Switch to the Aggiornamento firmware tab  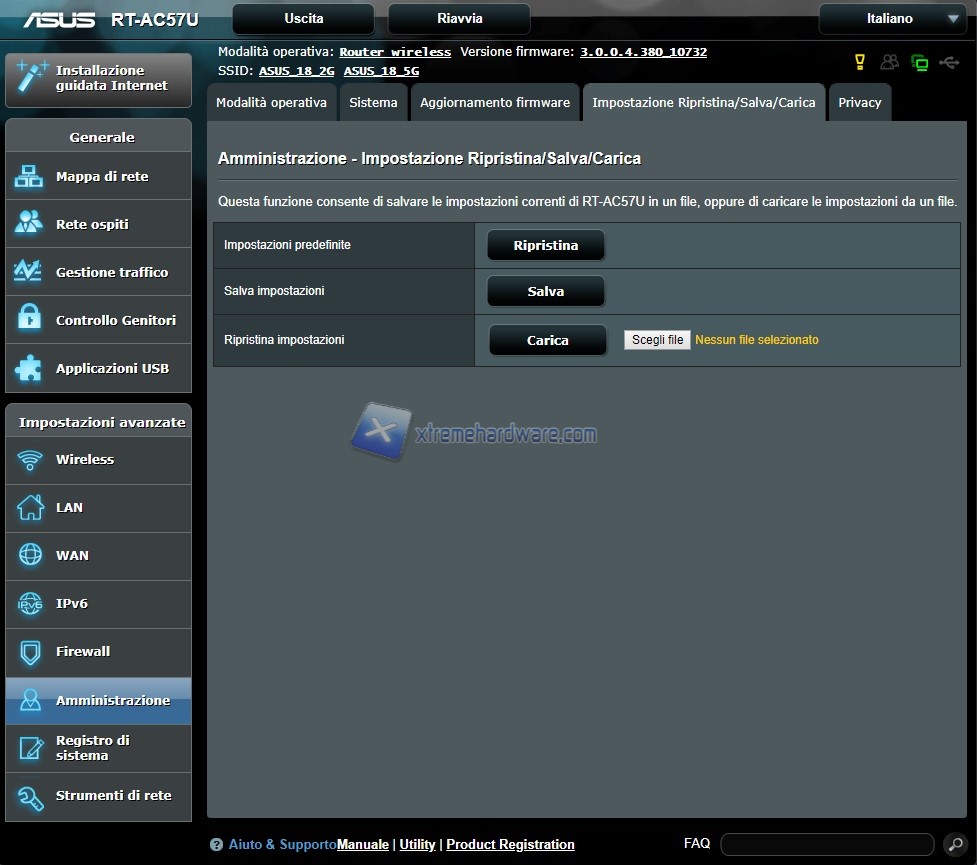494,103
